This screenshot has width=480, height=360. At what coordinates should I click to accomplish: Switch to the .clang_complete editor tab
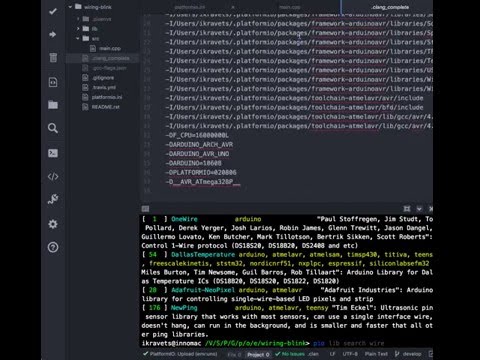(x=390, y=7)
